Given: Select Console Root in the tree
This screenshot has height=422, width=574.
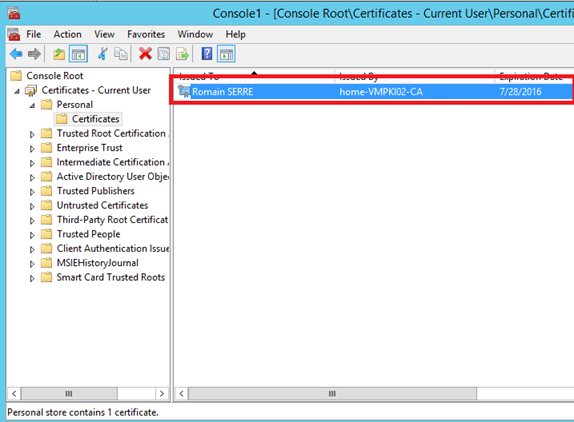Looking at the screenshot, I should point(55,76).
